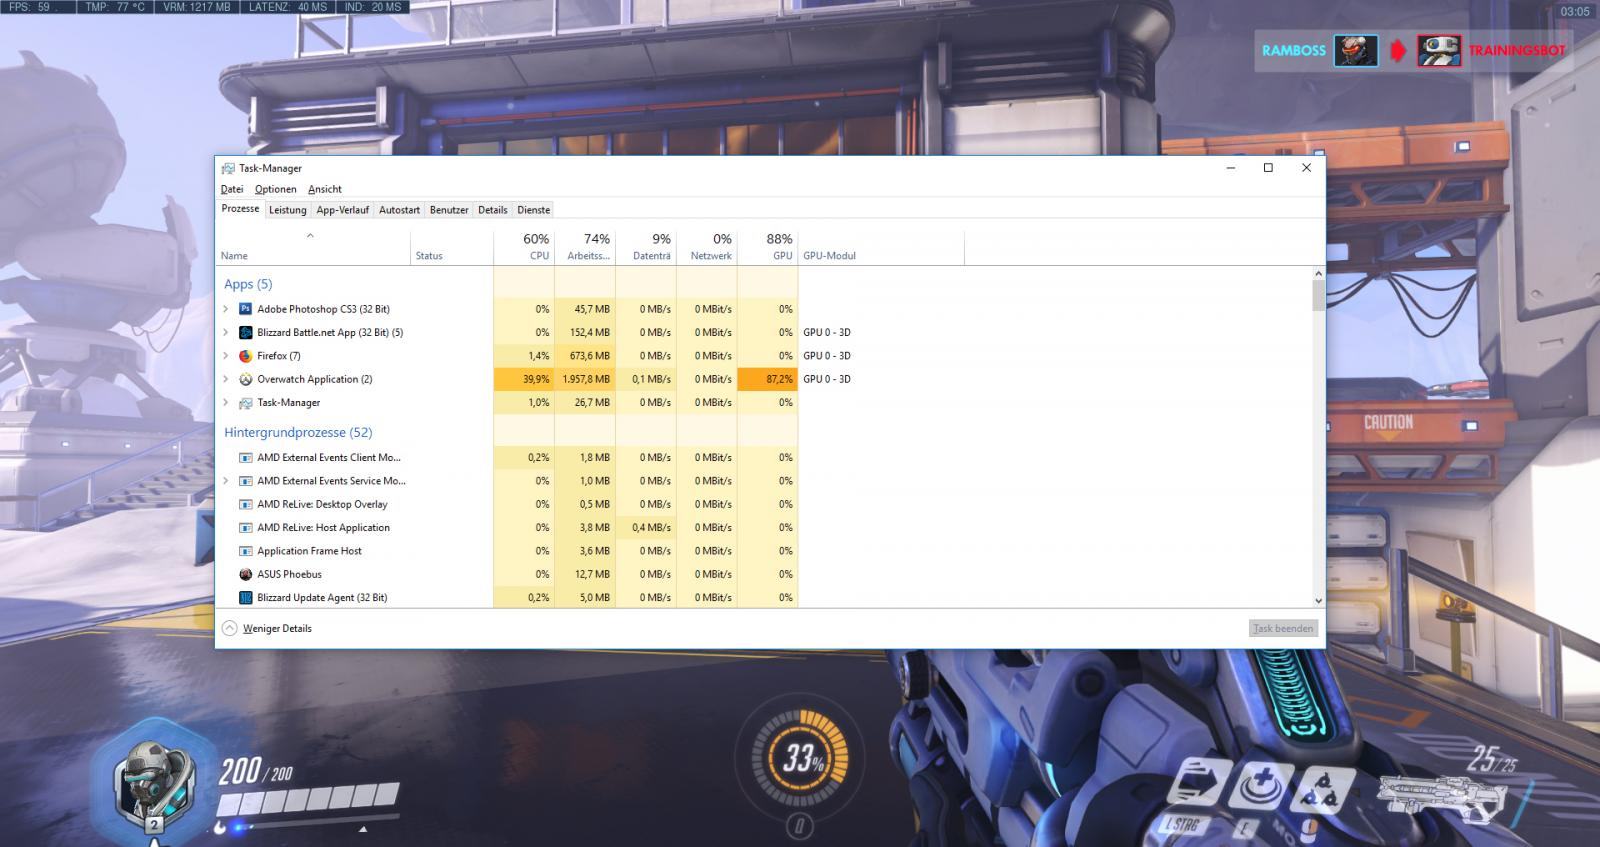Click the Apps (5) group header

click(248, 284)
